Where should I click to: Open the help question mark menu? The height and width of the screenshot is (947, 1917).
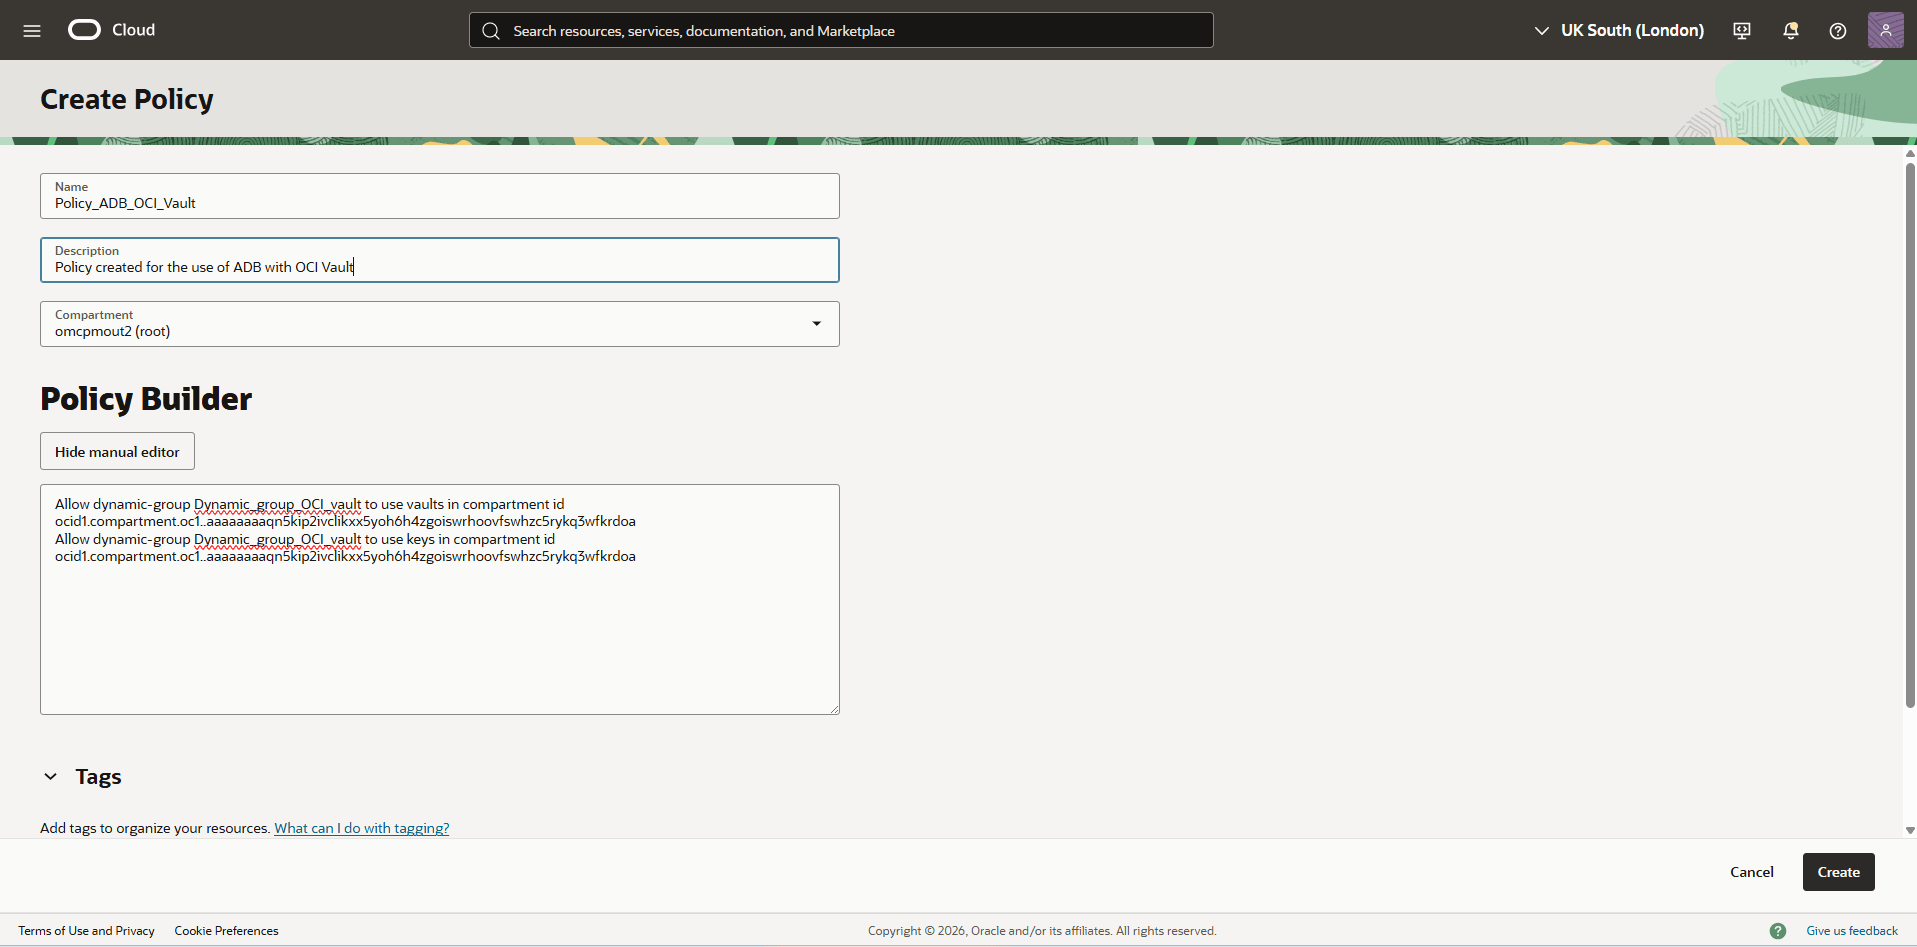click(1838, 31)
